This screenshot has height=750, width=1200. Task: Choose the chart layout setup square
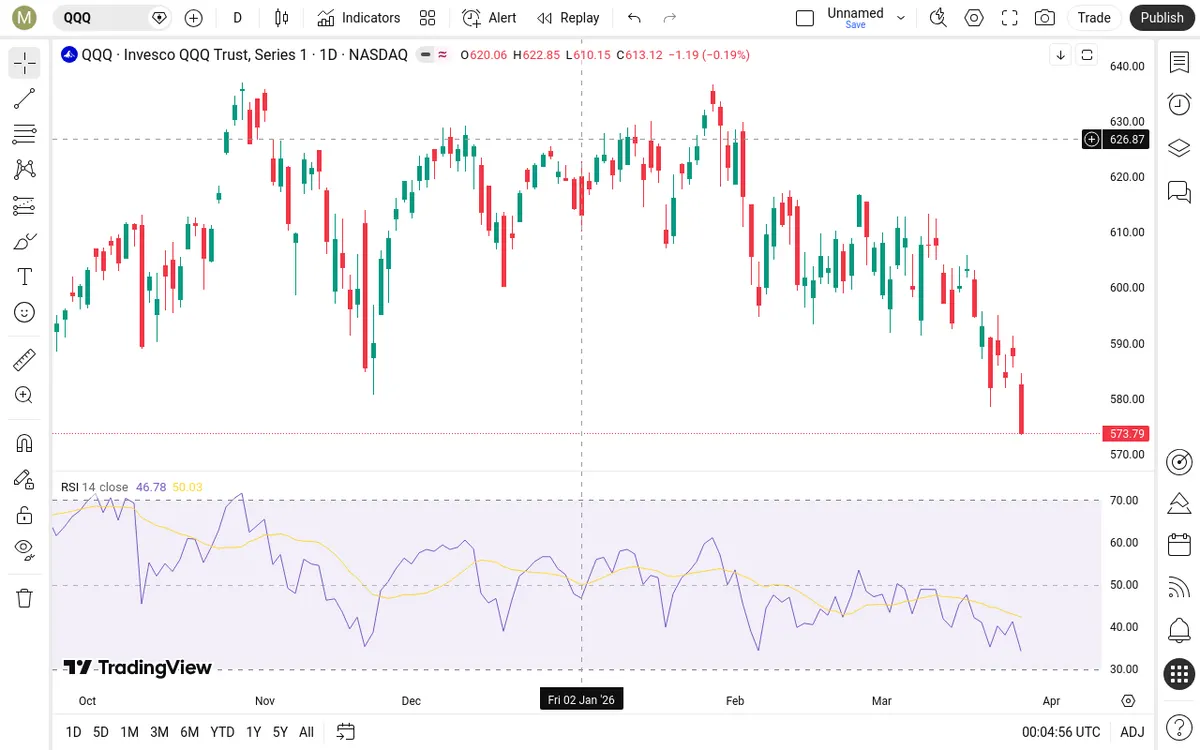(805, 18)
